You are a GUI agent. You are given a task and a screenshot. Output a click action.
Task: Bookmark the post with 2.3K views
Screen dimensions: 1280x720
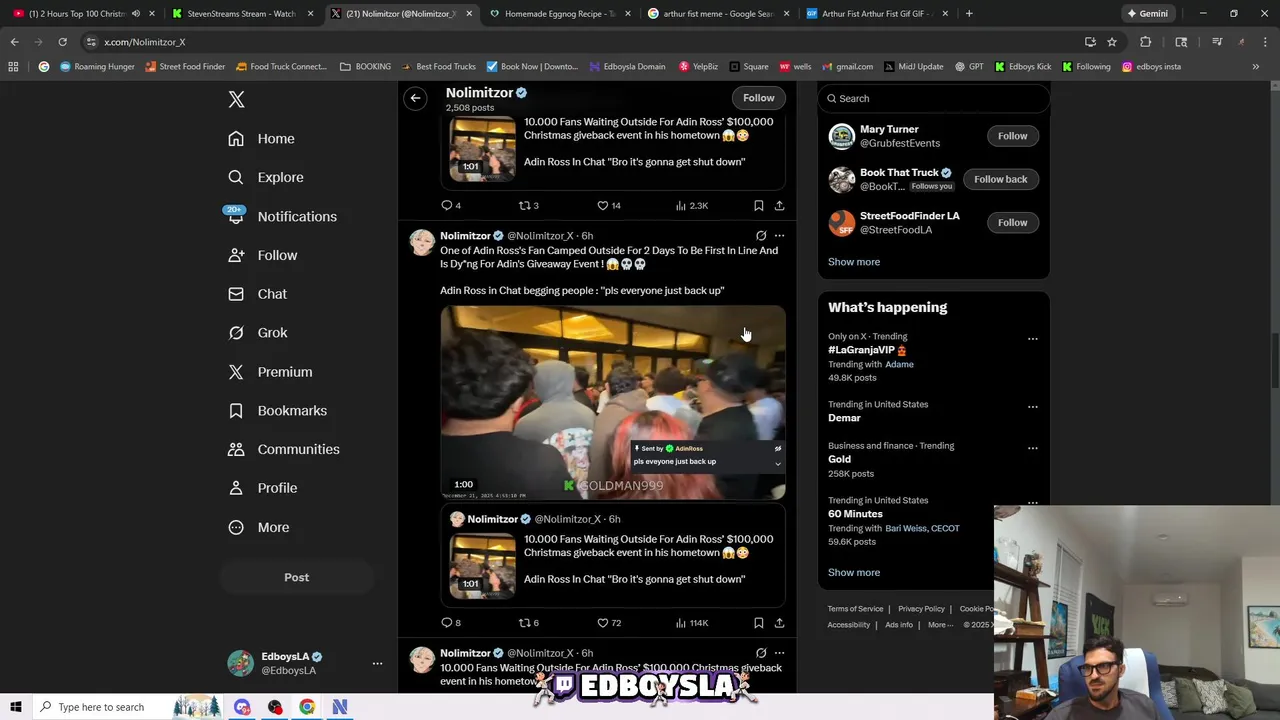pos(759,205)
